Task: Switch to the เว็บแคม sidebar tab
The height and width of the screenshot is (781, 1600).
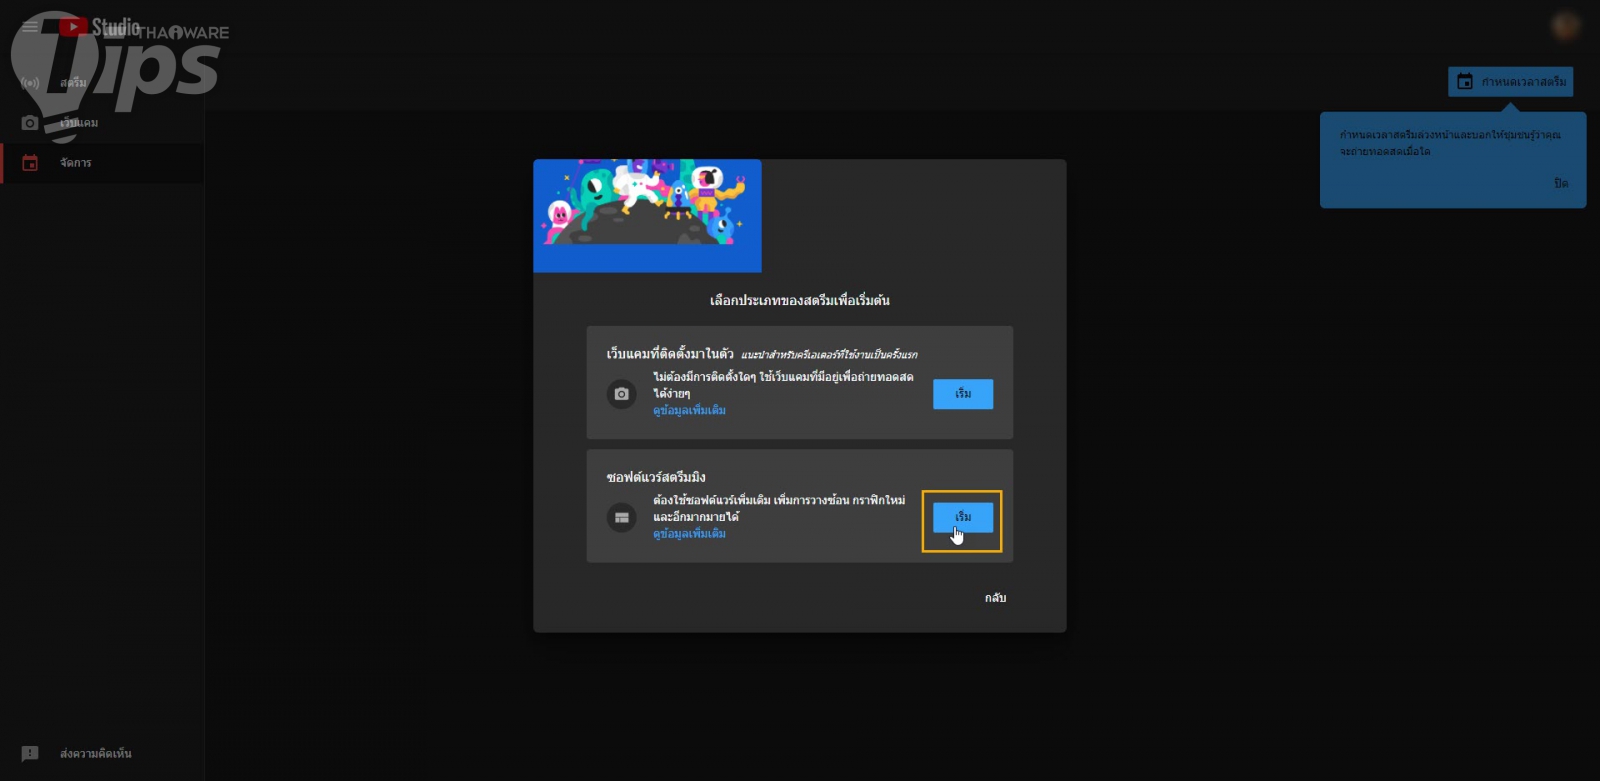Action: [x=79, y=123]
